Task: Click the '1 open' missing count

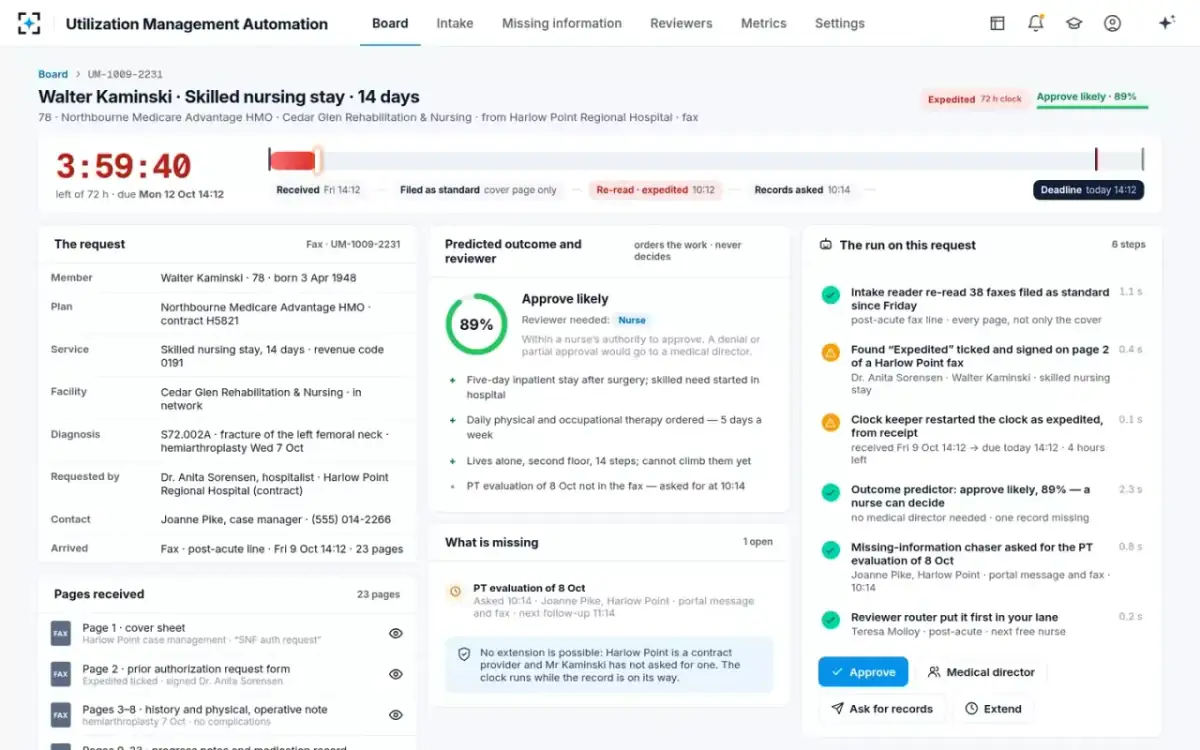Action: 758,542
